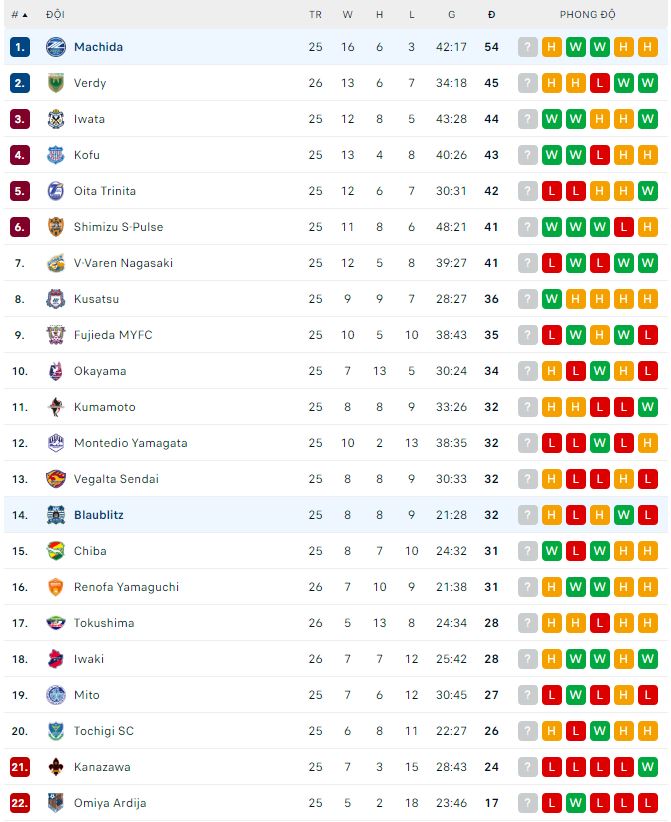Click the Blaublitz team crest icon
The height and width of the screenshot is (822, 671).
coord(56,515)
